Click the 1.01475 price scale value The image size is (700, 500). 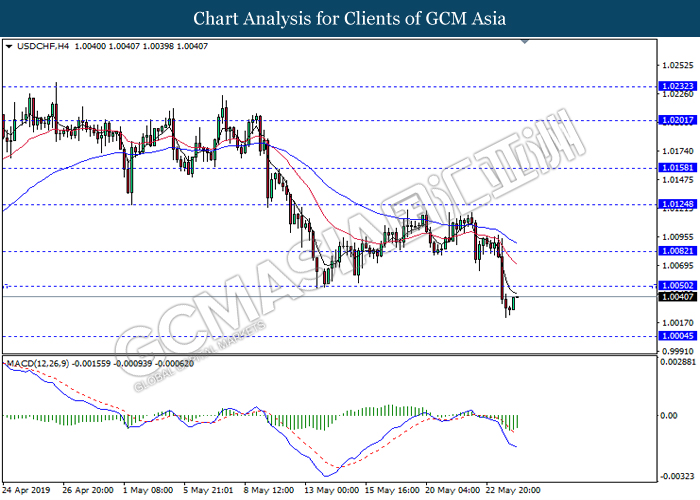[x=678, y=180]
